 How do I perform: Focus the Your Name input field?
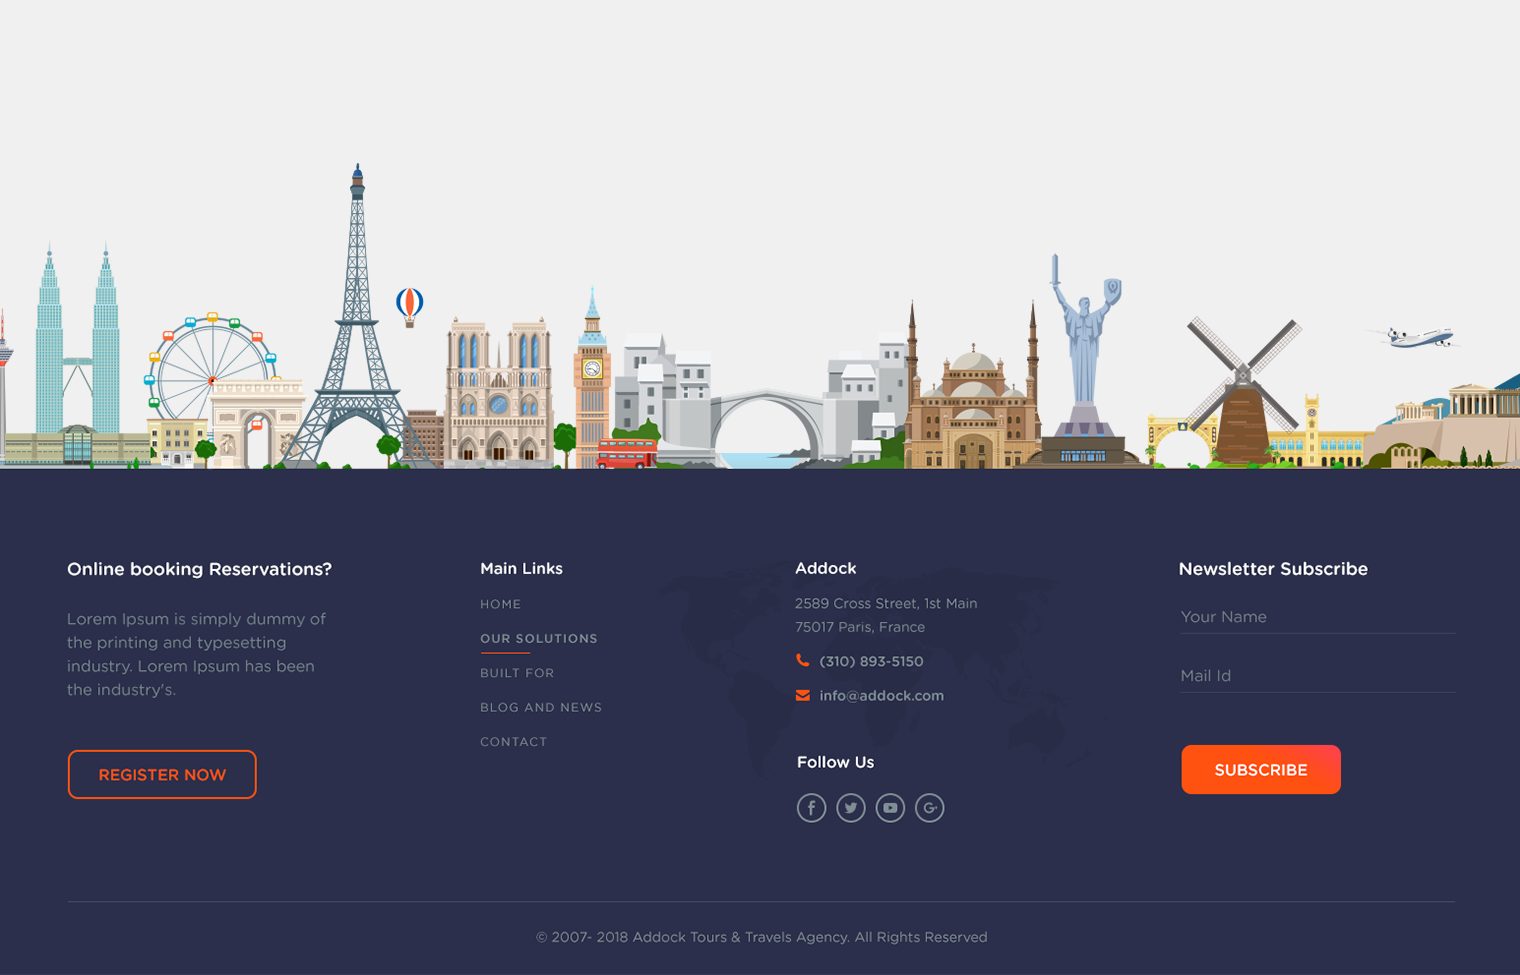(x=1316, y=617)
